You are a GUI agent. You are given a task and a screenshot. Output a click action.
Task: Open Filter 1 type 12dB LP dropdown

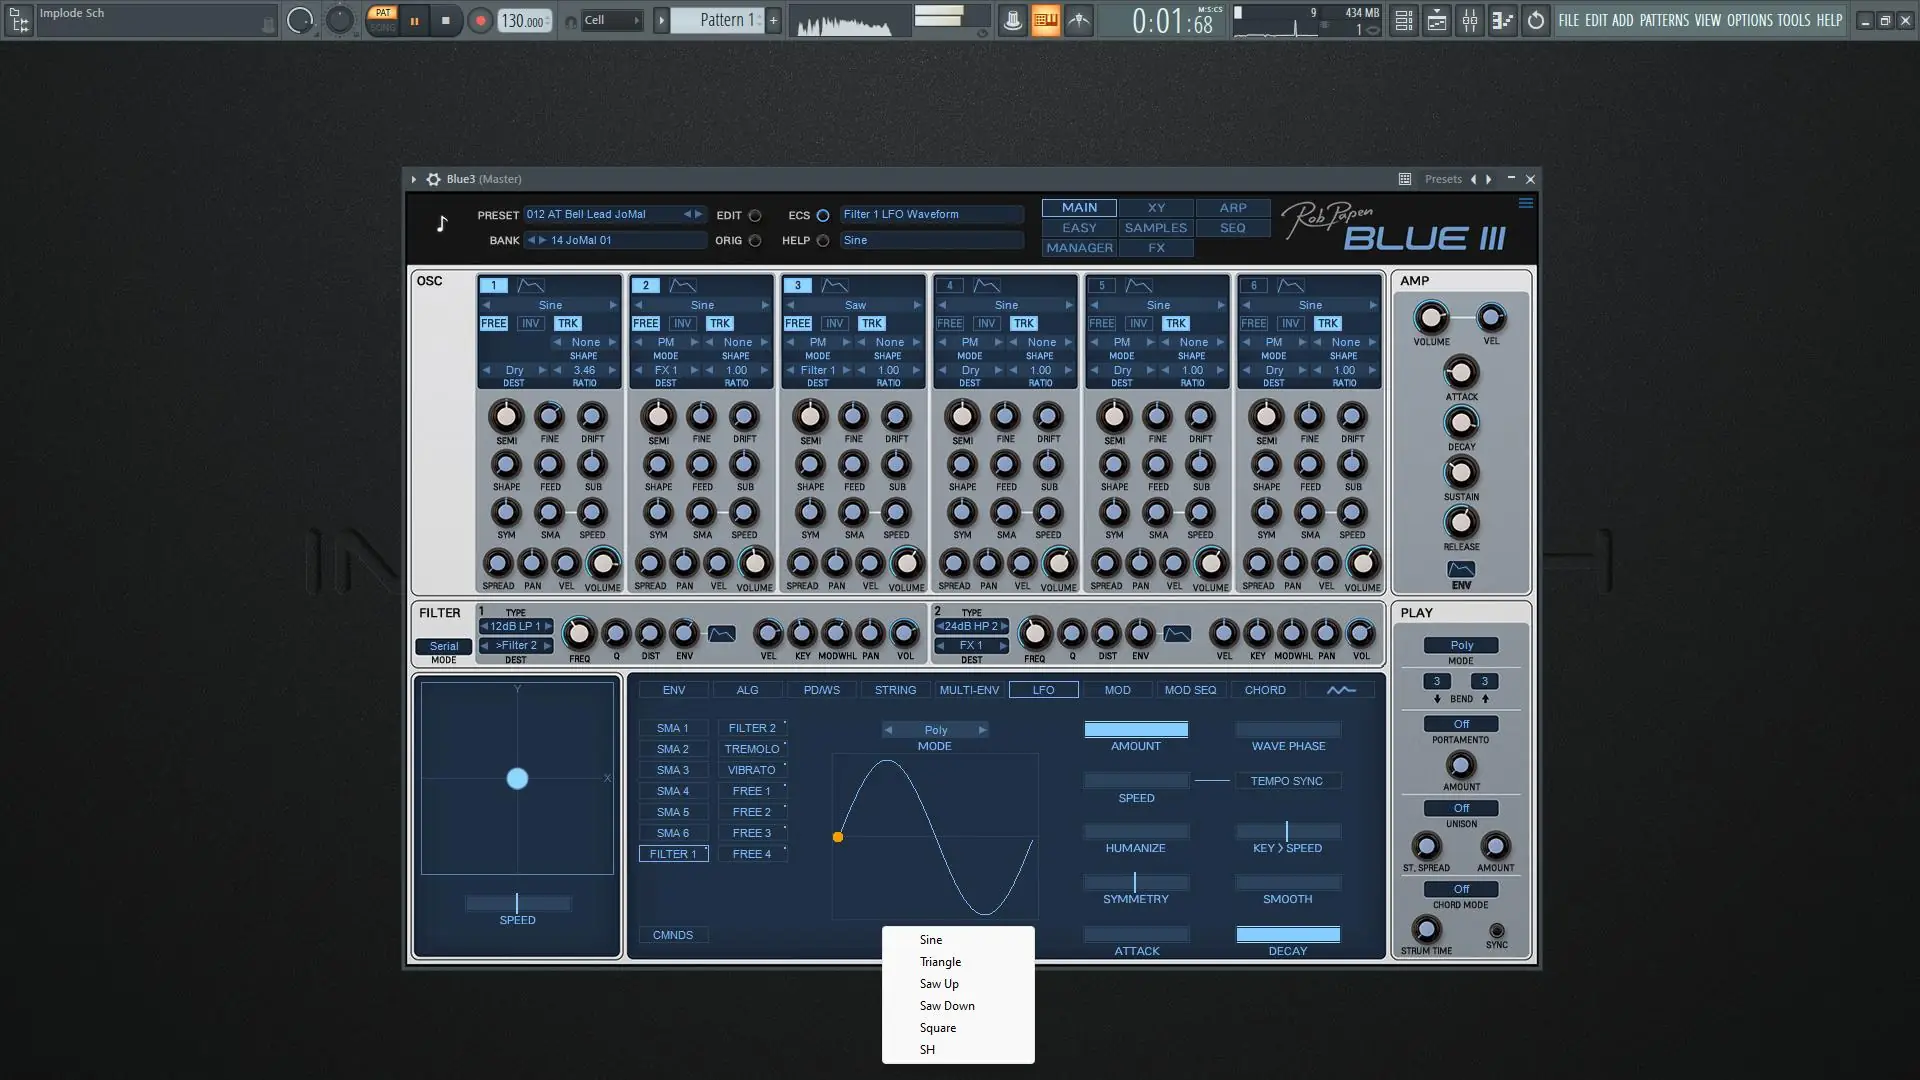click(515, 626)
